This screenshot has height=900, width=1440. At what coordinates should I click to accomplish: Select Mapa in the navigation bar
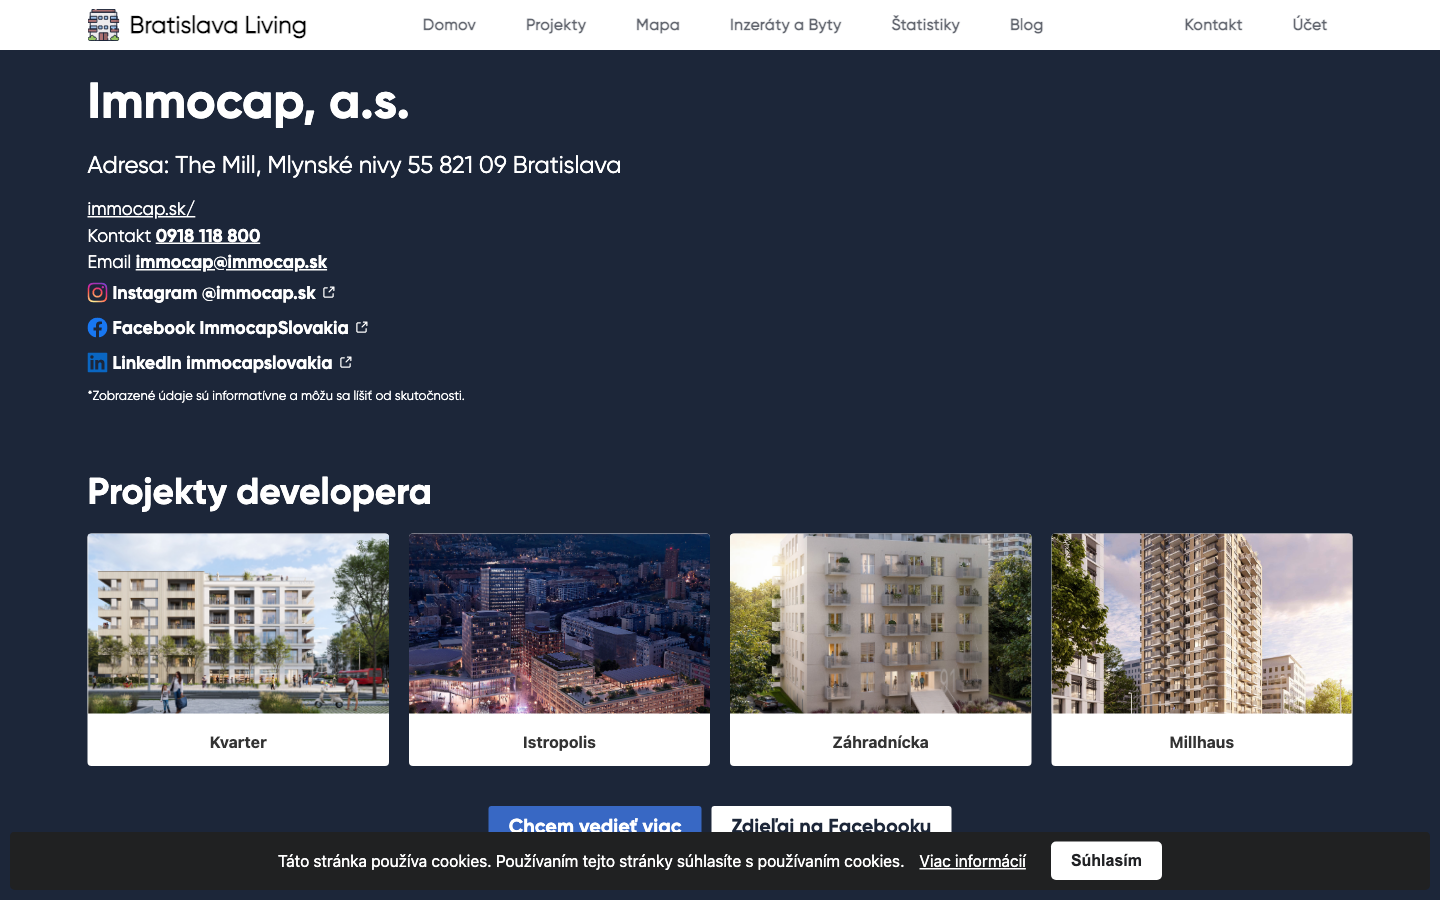pos(658,24)
